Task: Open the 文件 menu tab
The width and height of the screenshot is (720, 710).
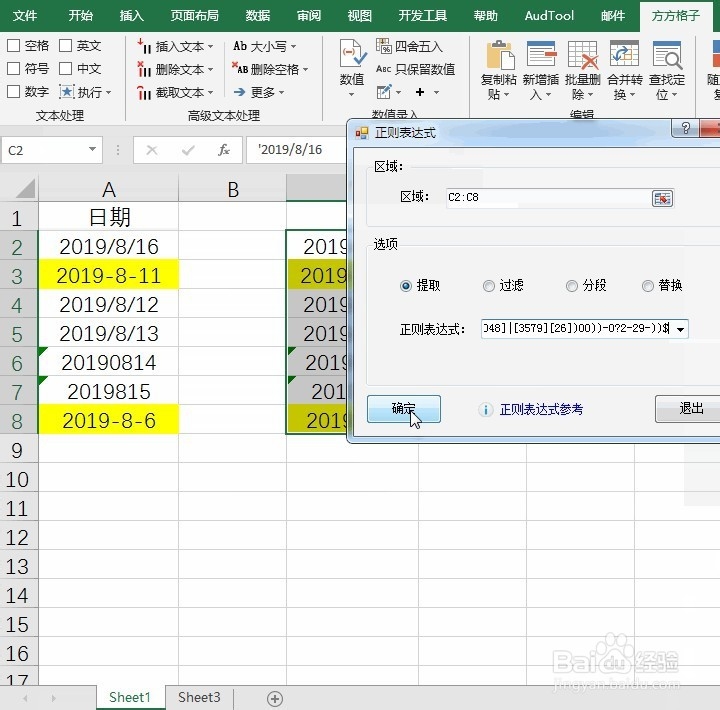Action: pos(25,16)
